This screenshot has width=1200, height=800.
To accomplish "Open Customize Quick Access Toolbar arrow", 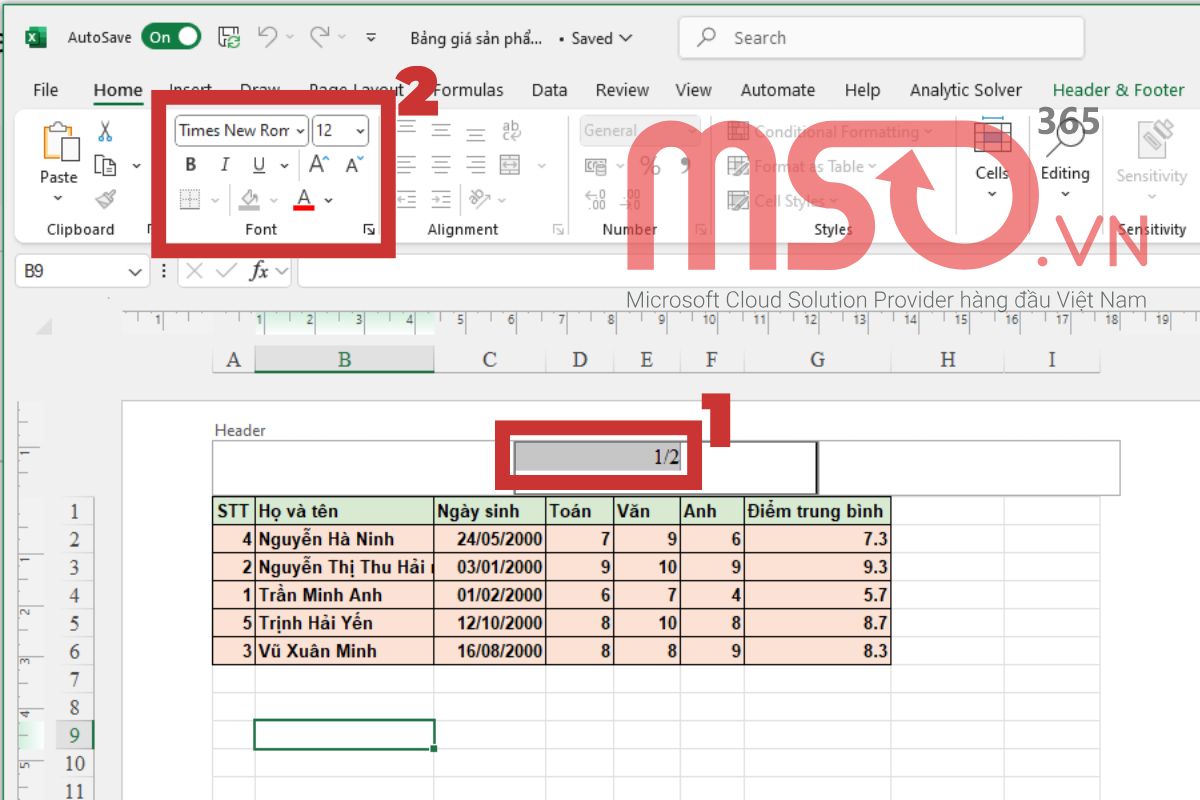I will [x=371, y=38].
